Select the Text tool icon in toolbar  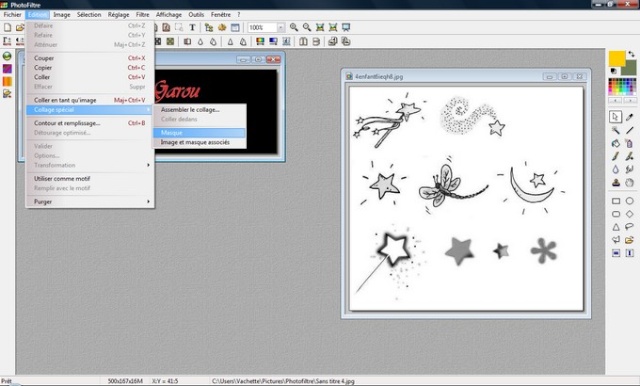tap(192, 27)
